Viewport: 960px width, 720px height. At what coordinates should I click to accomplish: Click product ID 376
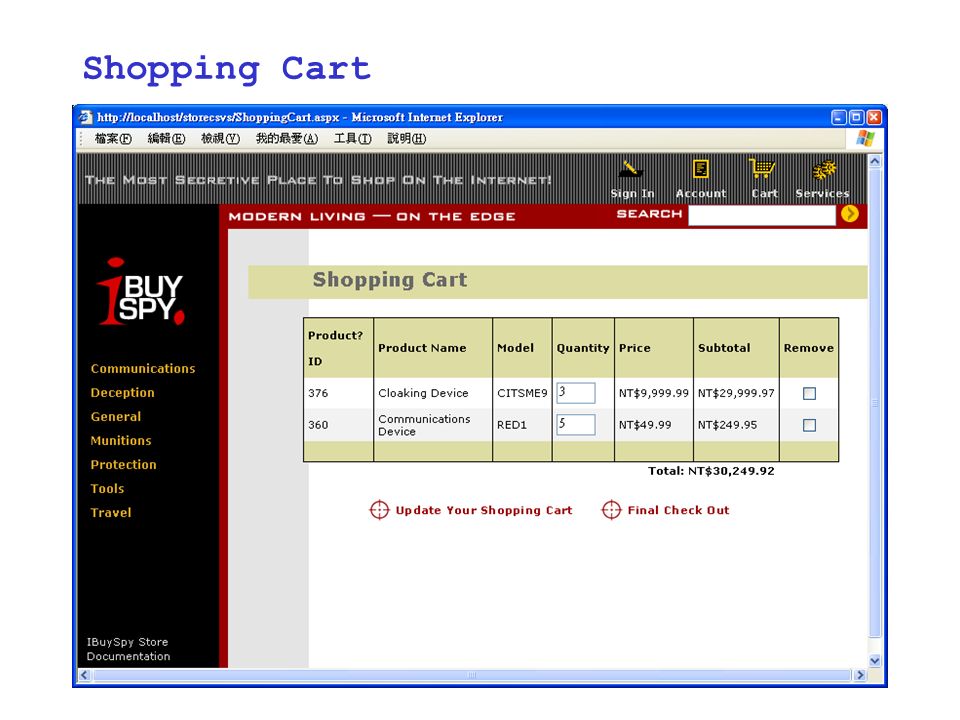point(318,393)
